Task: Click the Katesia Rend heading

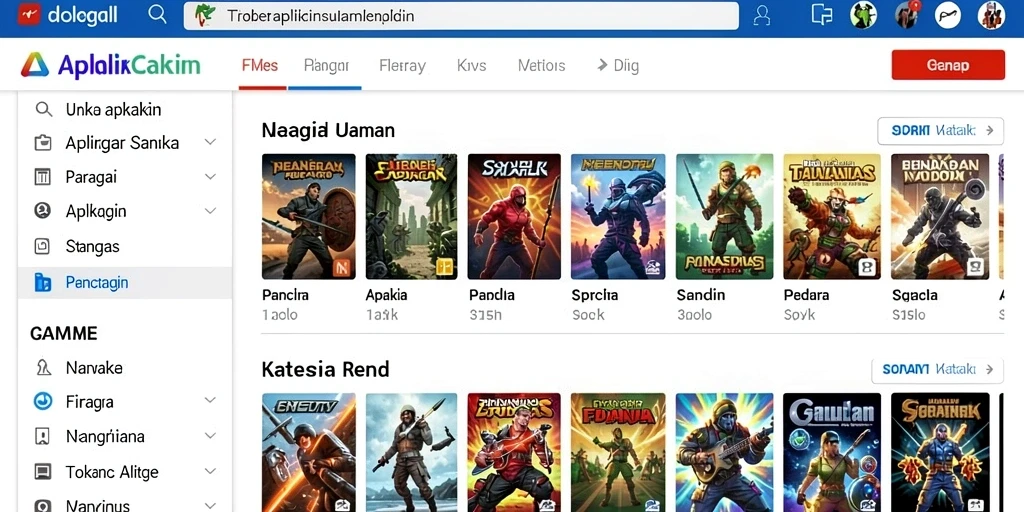Action: pyautogui.click(x=325, y=370)
